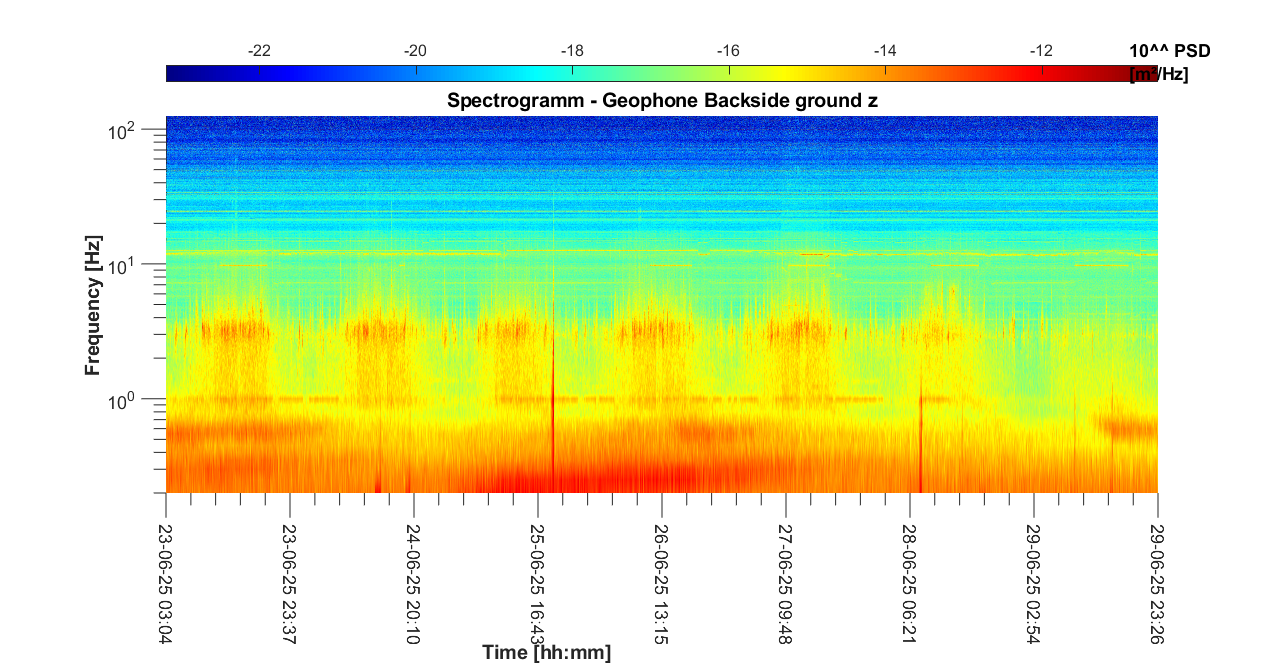Click the -20 colorbar tick label

click(x=415, y=51)
